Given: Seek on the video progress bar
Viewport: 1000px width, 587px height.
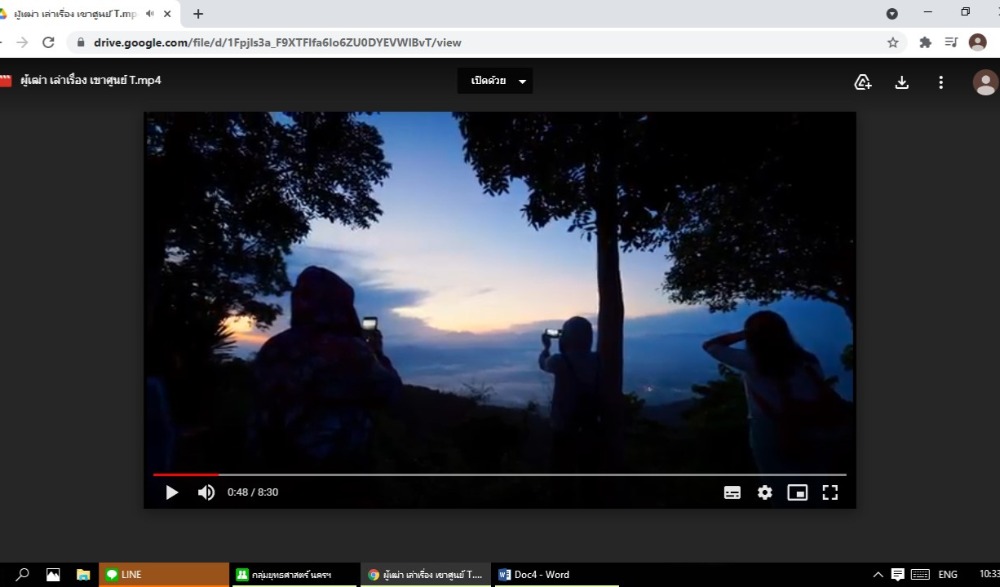Looking at the screenshot, I should point(499,475).
